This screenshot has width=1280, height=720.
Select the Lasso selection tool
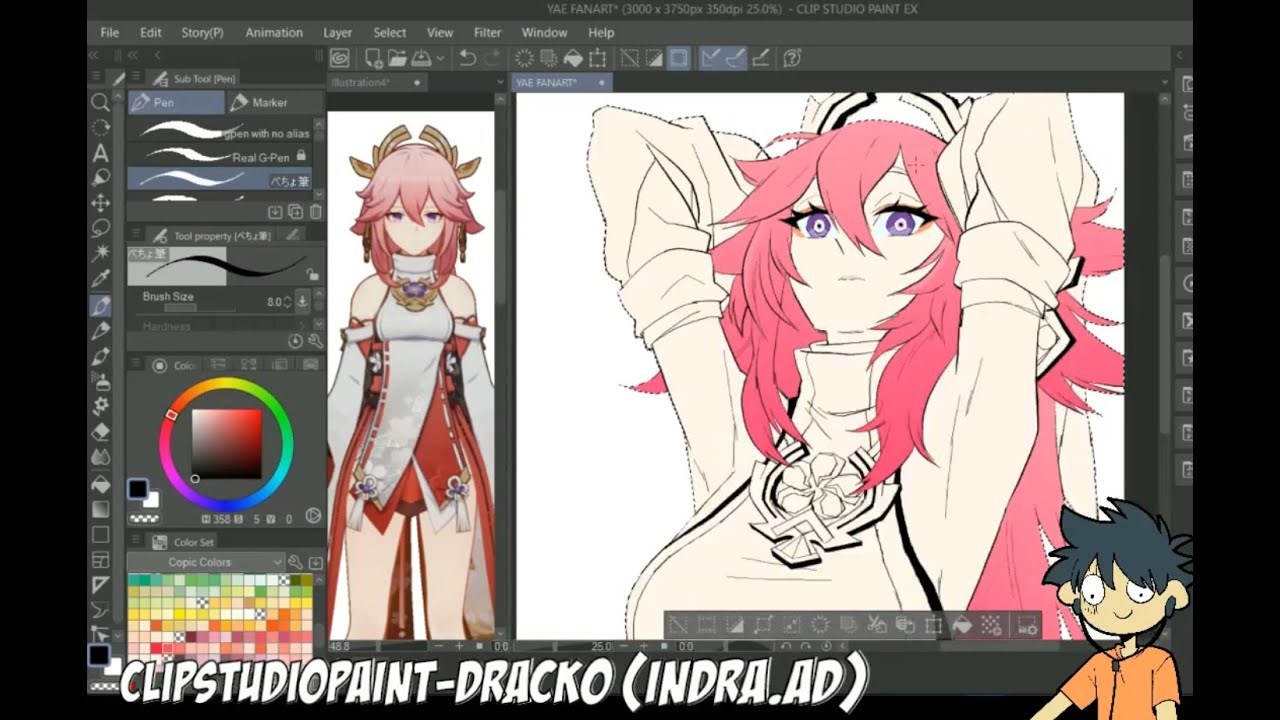coord(100,228)
